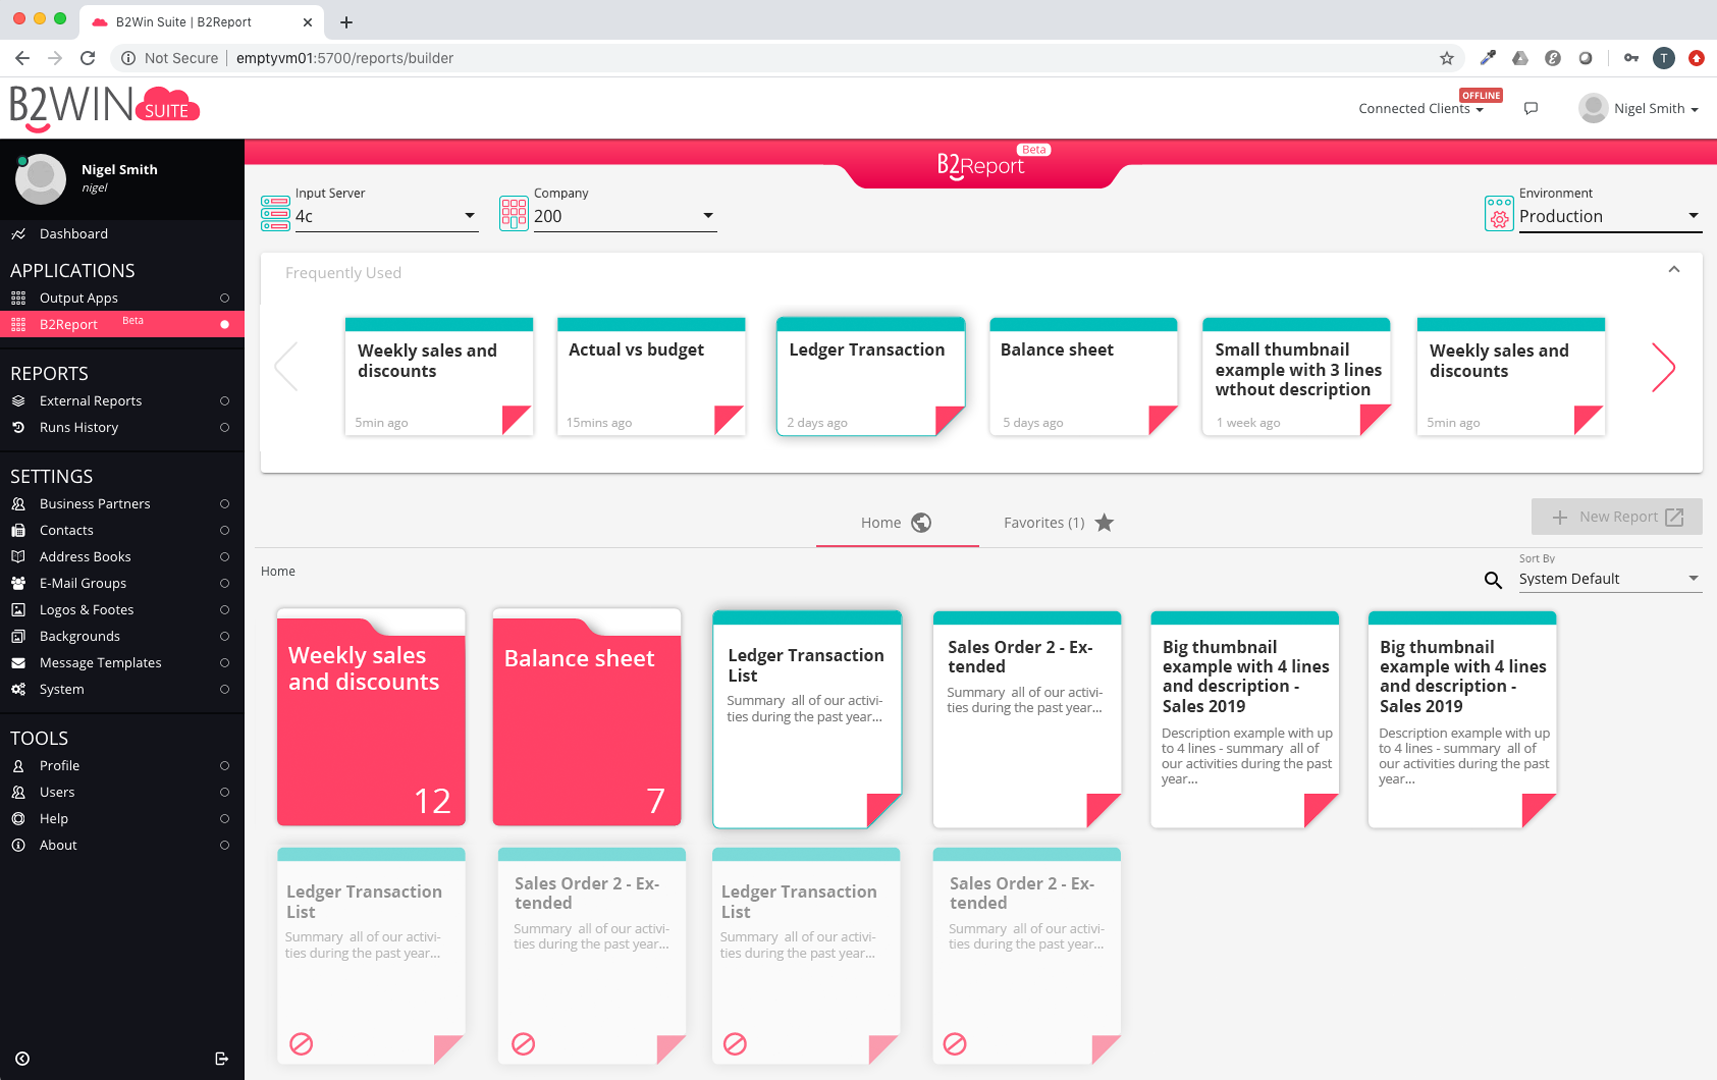Screen dimensions: 1717x1080
Task: Select B2Report in sidebar
Action: point(122,324)
